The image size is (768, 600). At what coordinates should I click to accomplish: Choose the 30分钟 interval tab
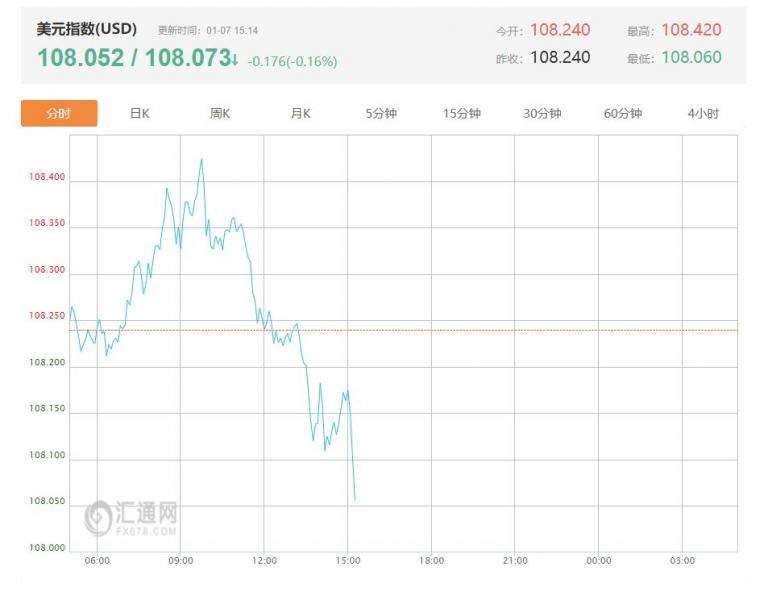[542, 114]
